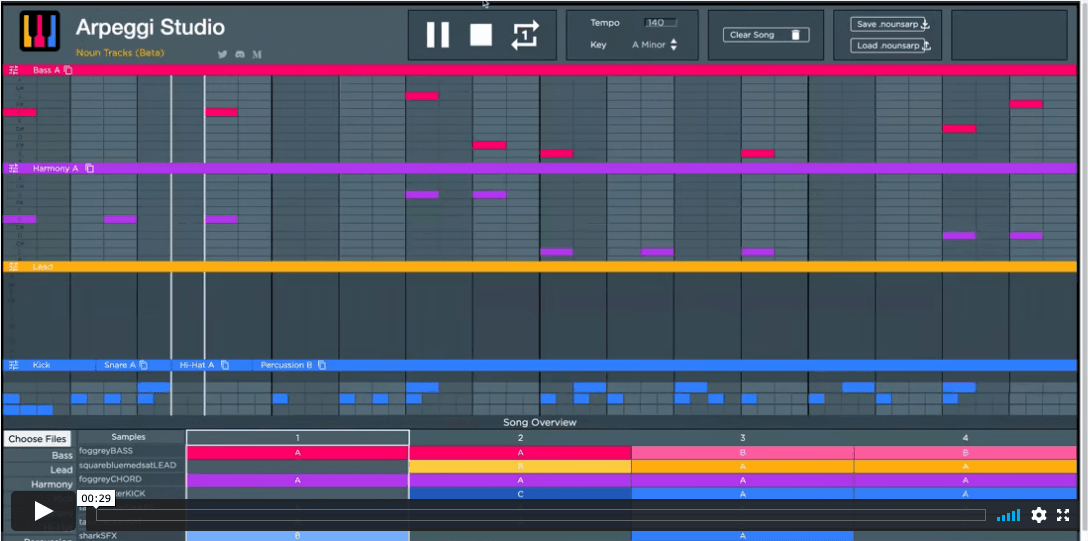Adjust the video volume bars

(x=1008, y=515)
